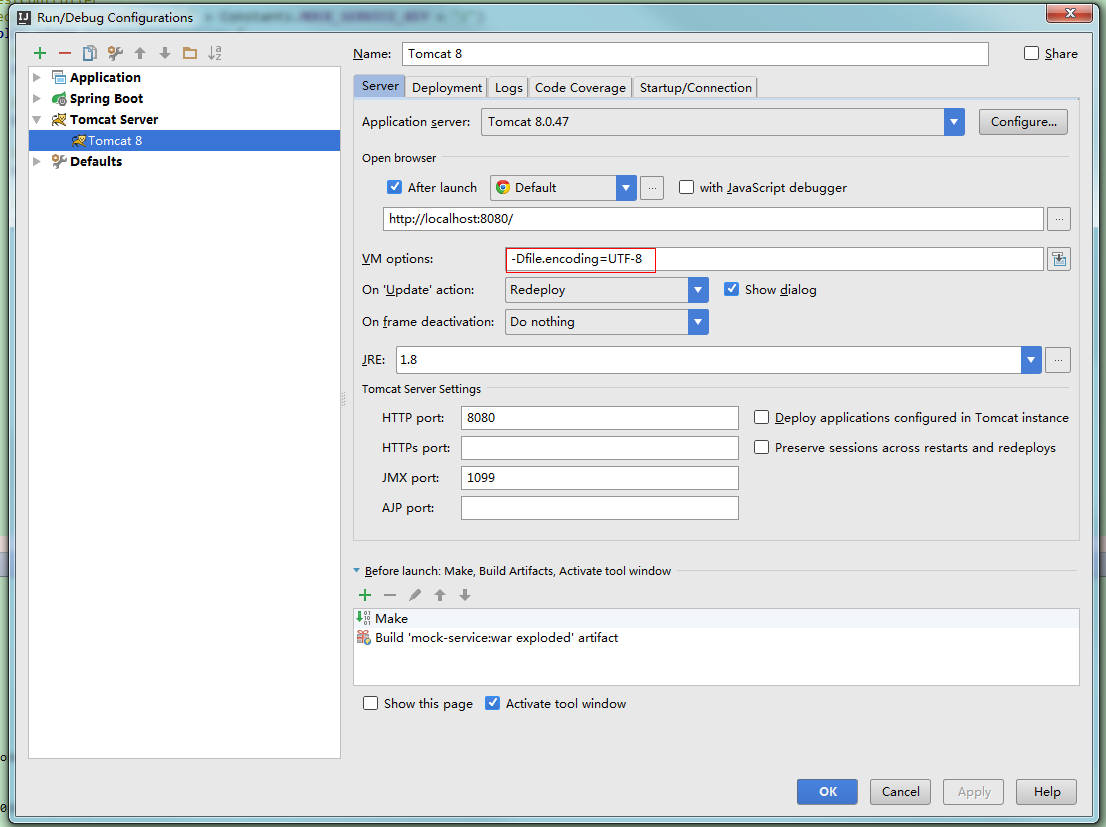Toggle the Share checkbox
This screenshot has height=827, width=1106.
pos(1031,54)
